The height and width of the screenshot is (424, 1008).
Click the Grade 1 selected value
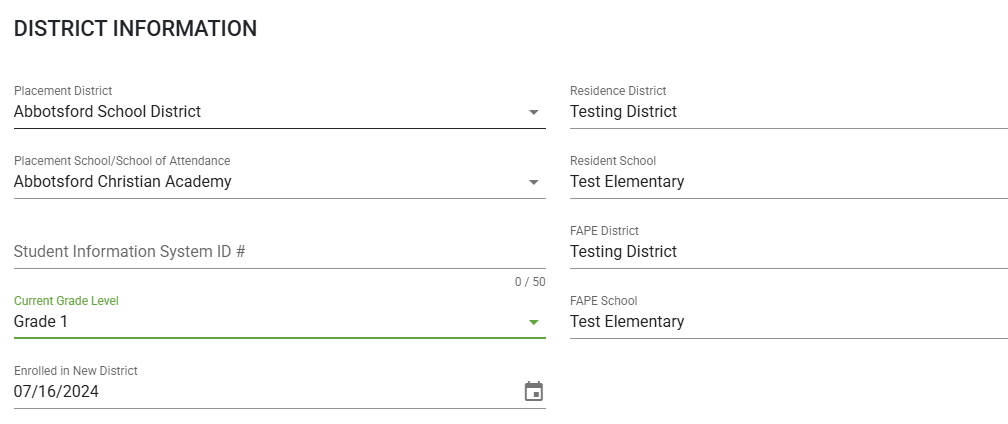[x=40, y=321]
